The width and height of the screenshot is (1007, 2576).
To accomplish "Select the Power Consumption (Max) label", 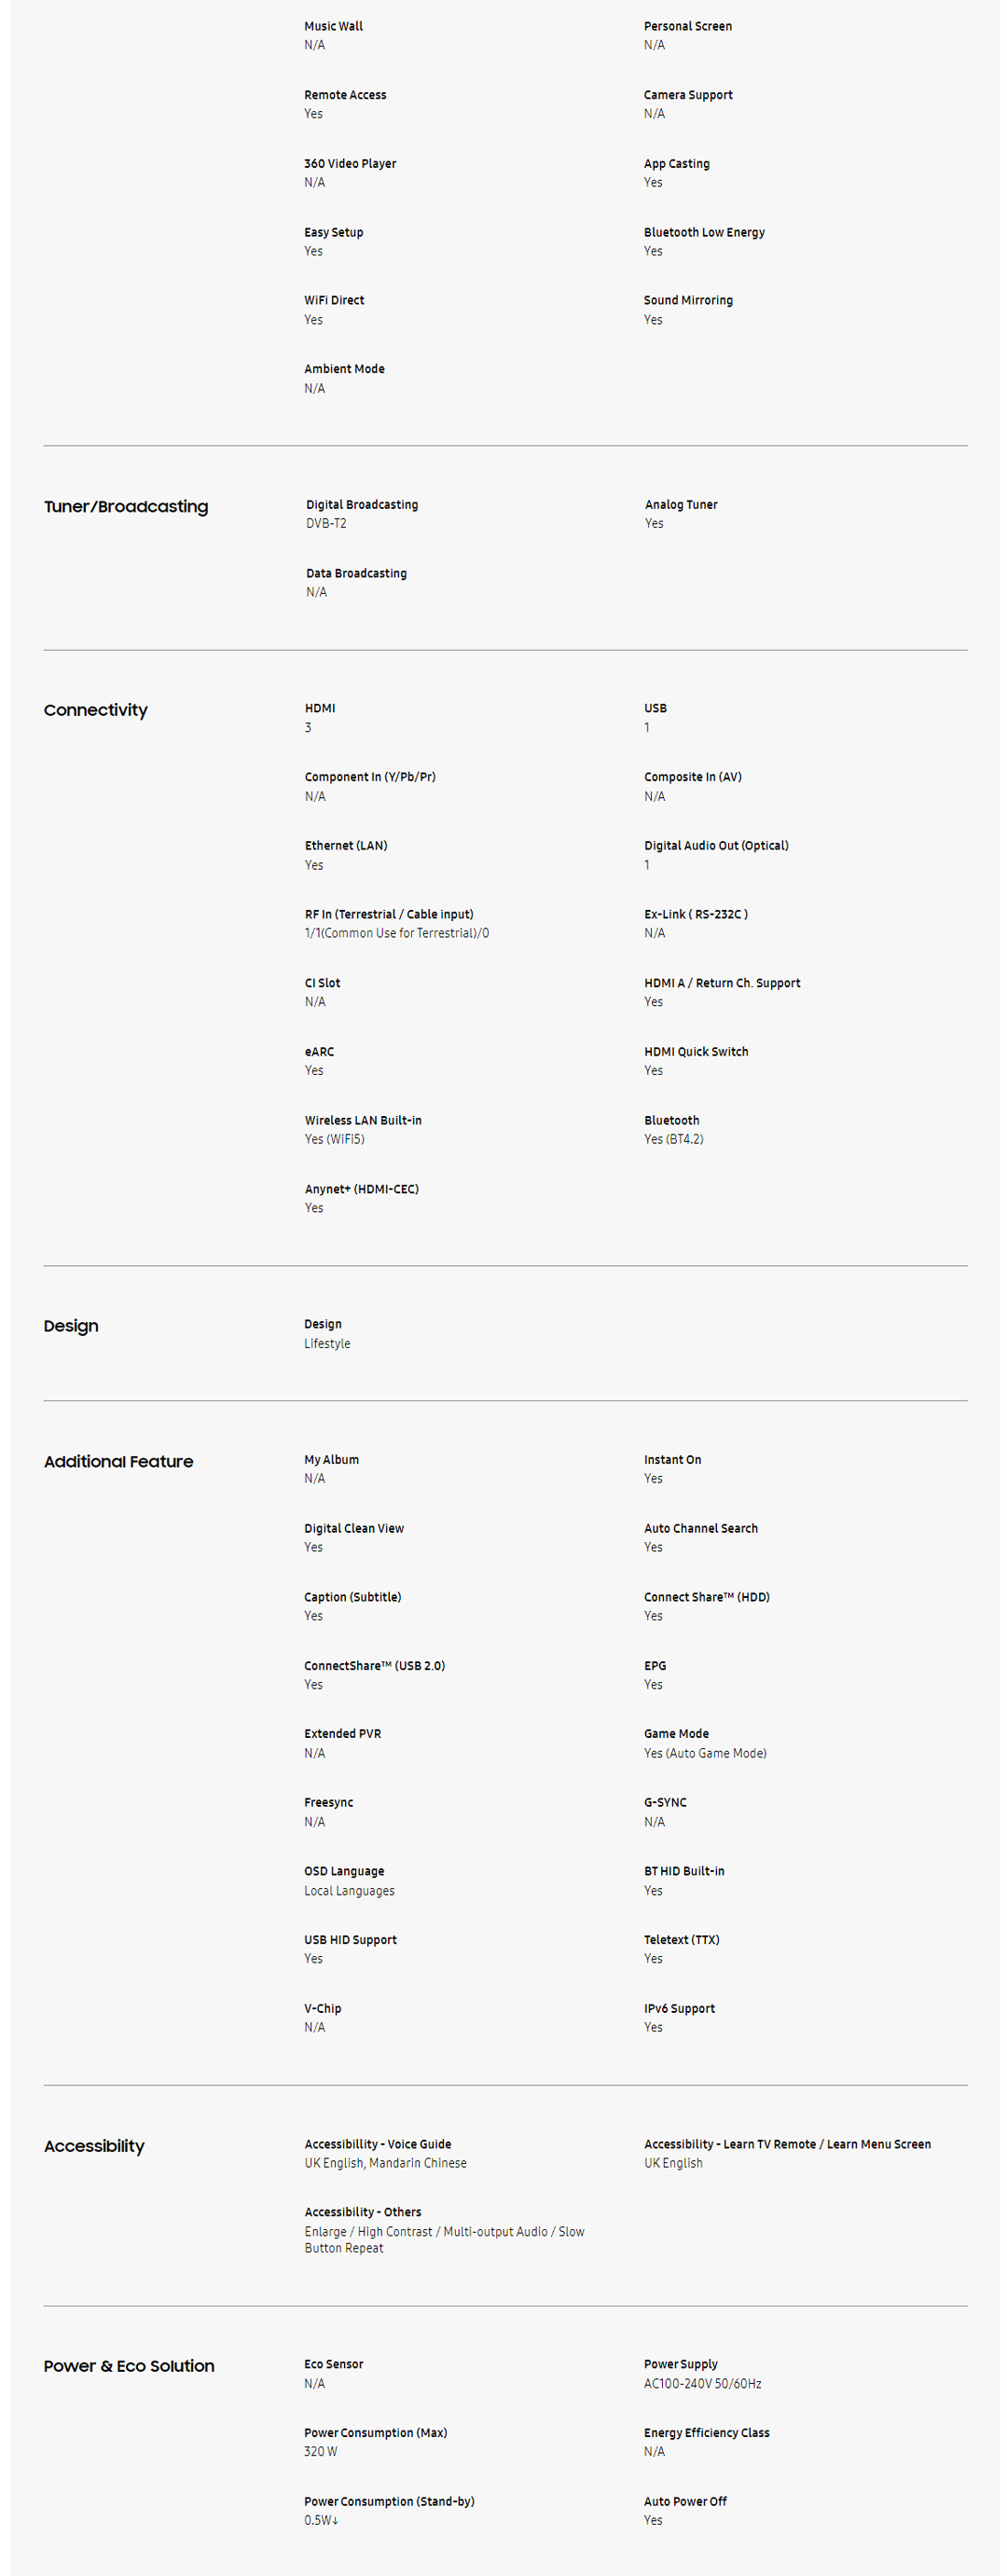I will pos(375,2433).
